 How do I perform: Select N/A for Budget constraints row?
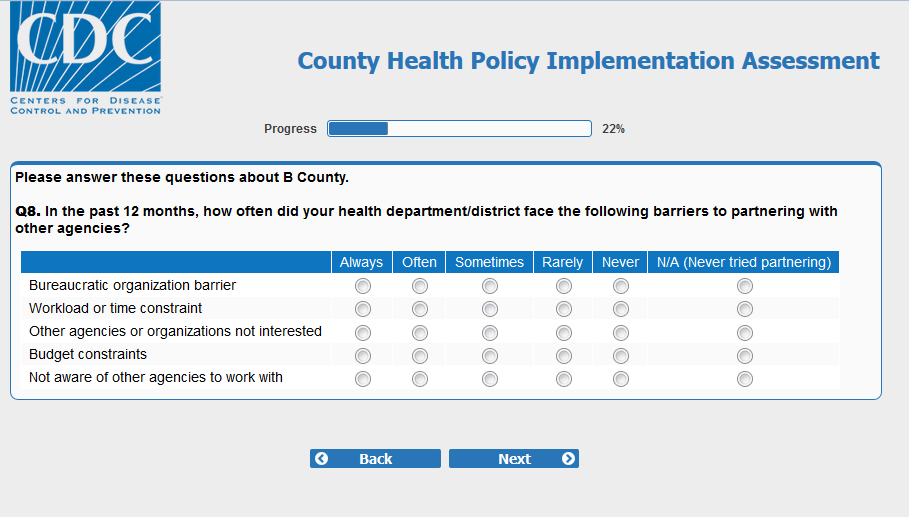pyautogui.click(x=745, y=355)
